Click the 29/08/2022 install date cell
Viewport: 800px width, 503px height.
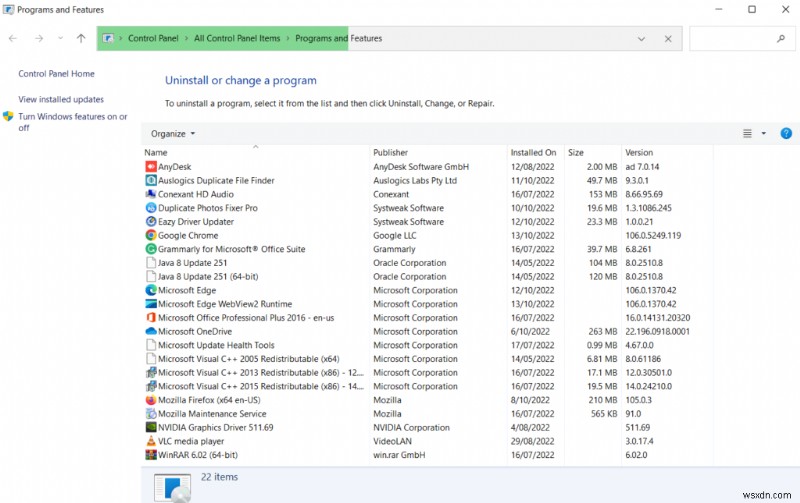click(x=533, y=441)
